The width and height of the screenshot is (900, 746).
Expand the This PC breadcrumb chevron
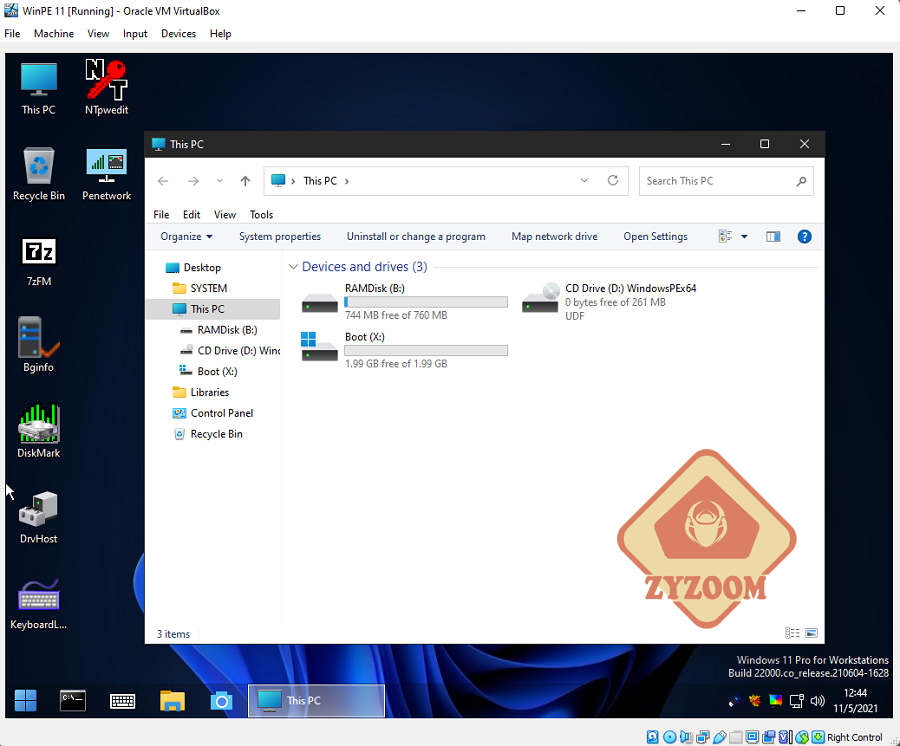tap(347, 181)
